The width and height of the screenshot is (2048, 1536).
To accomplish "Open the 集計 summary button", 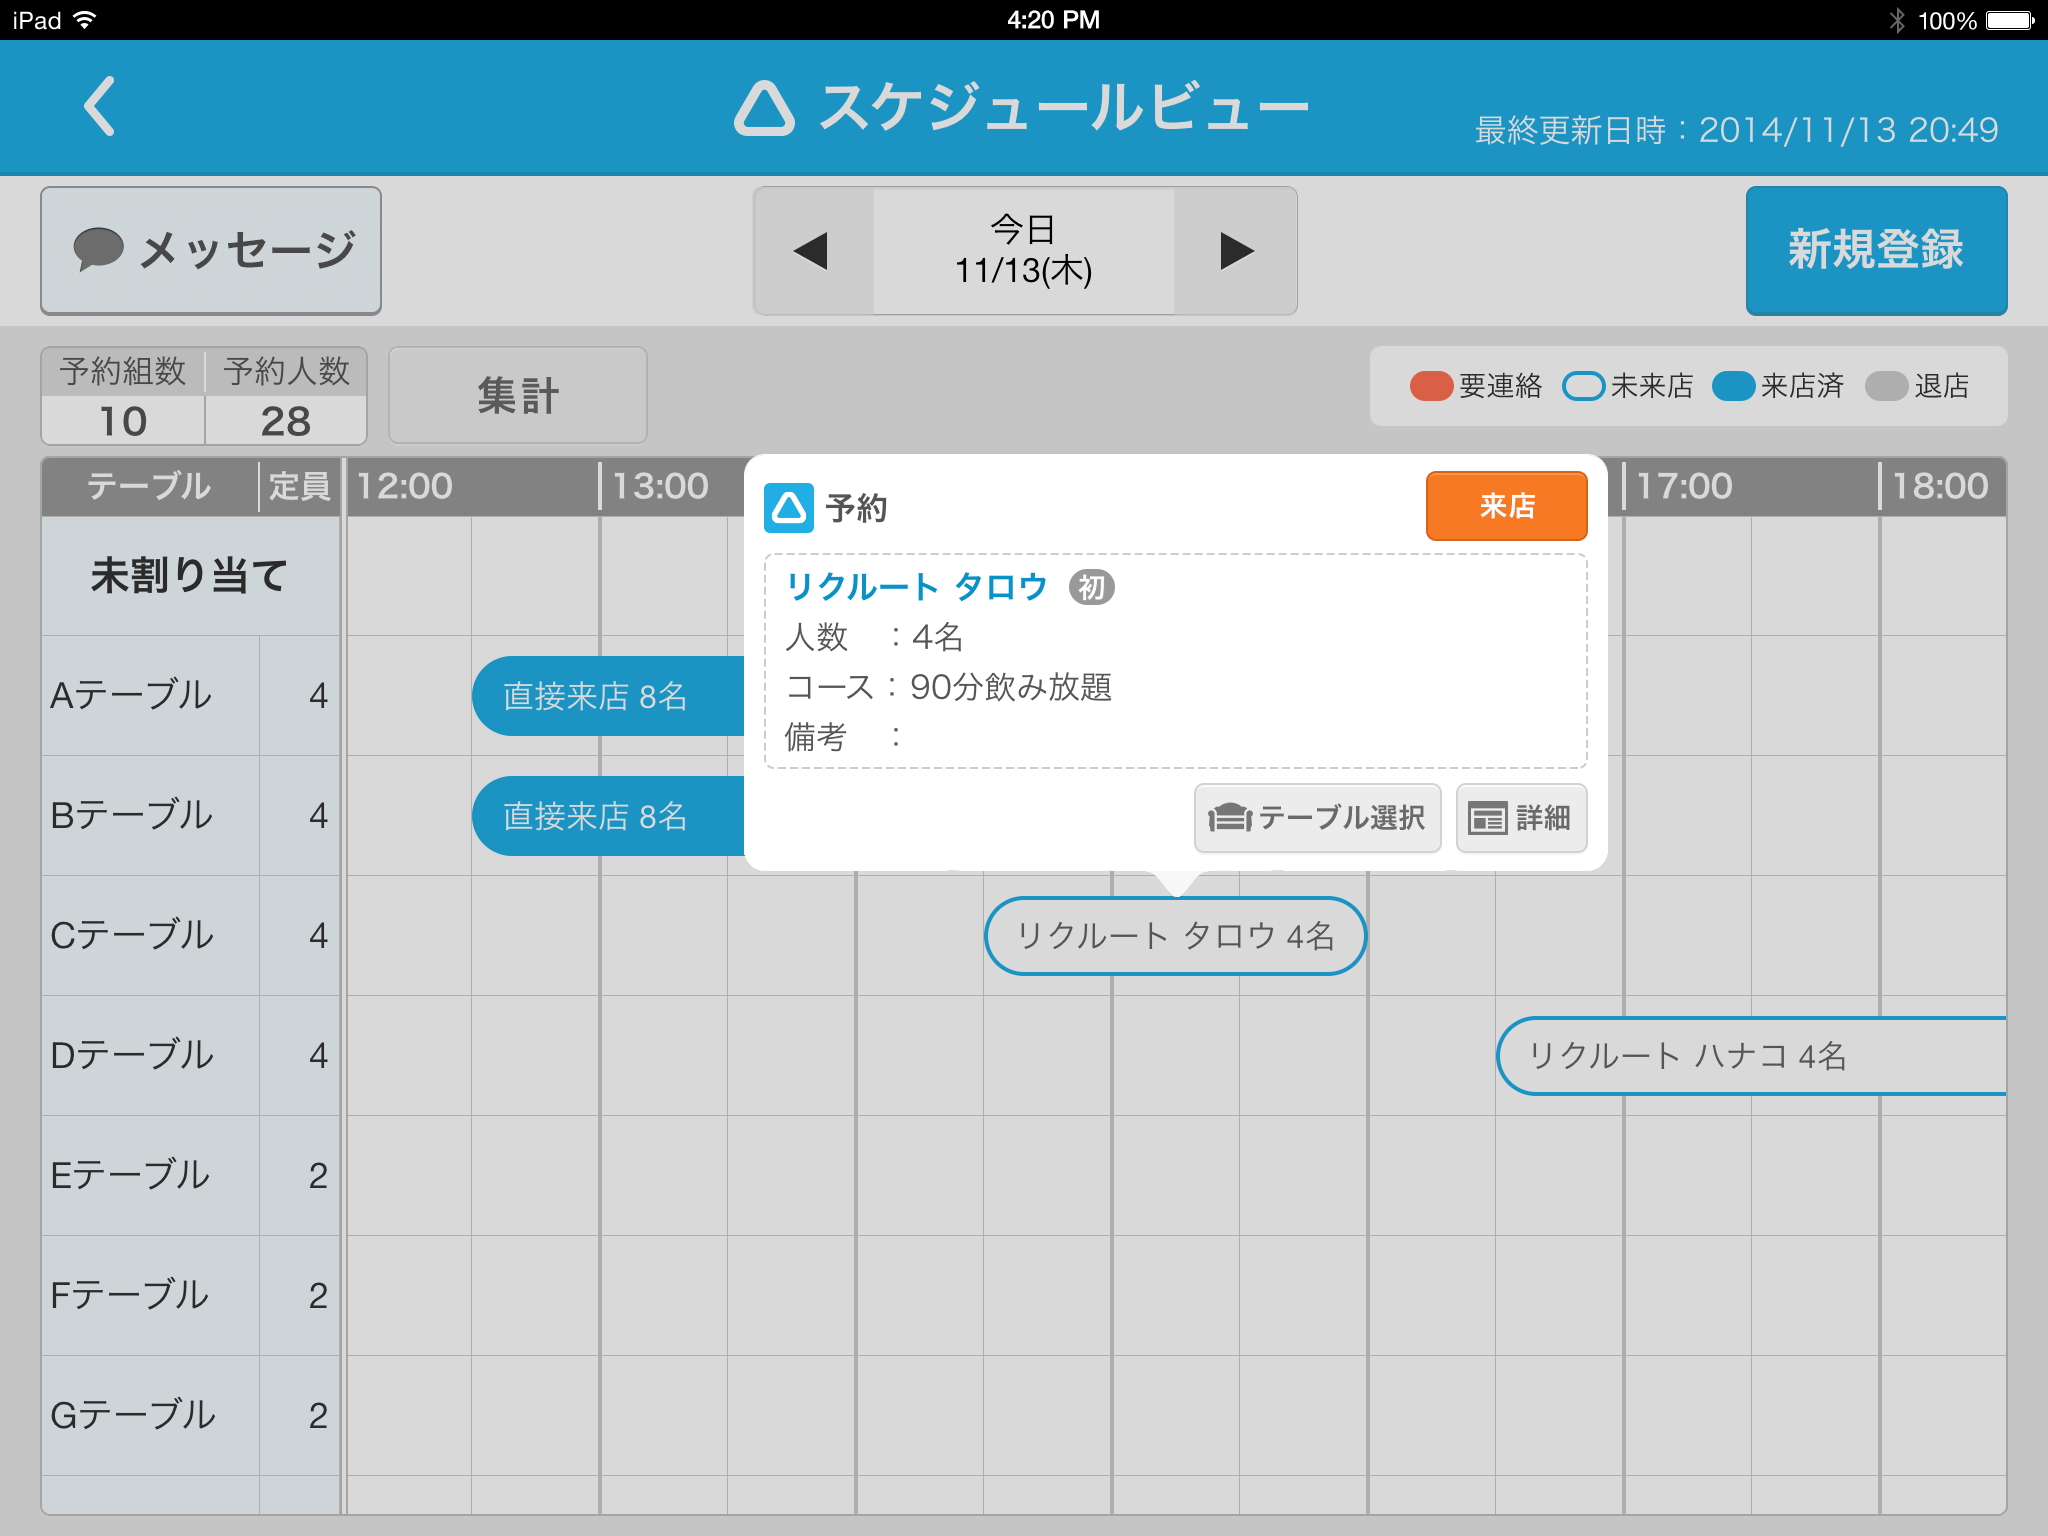I will tap(517, 395).
